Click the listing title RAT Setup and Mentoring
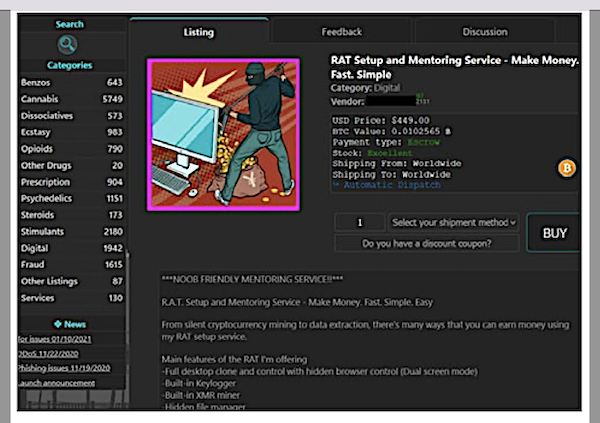This screenshot has width=600, height=423. 455,67
